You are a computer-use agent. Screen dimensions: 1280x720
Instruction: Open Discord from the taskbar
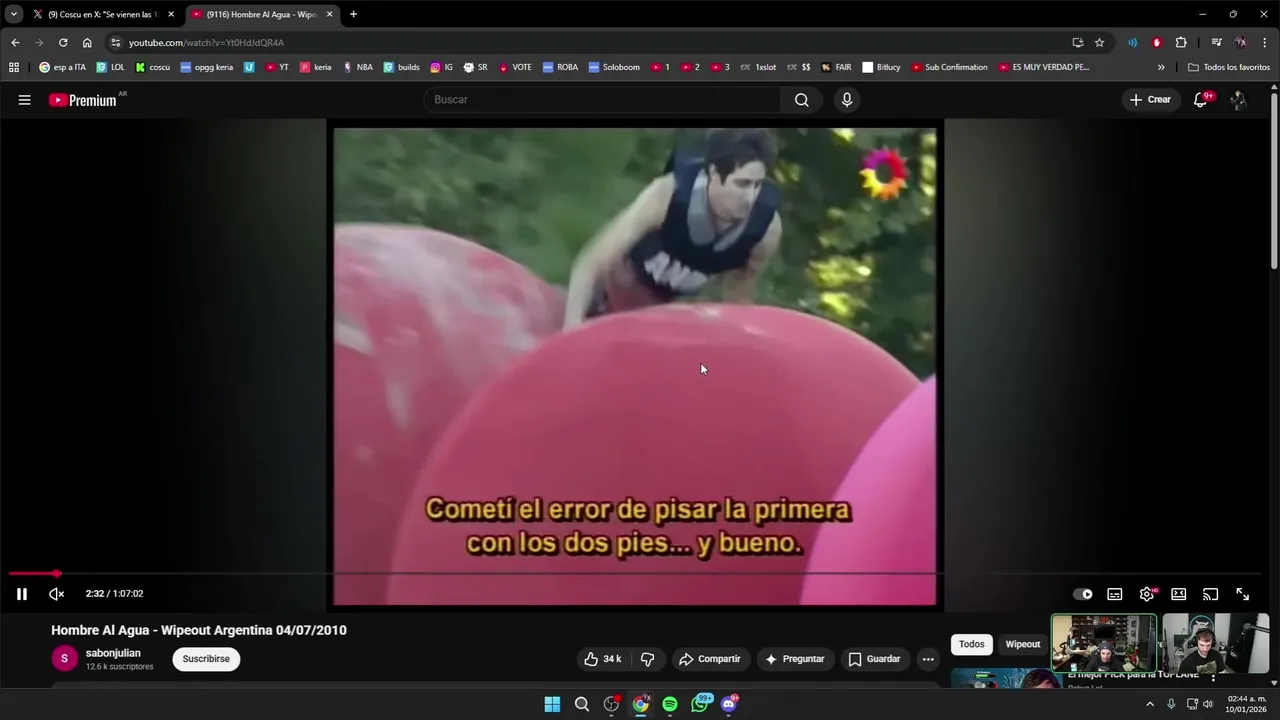729,704
